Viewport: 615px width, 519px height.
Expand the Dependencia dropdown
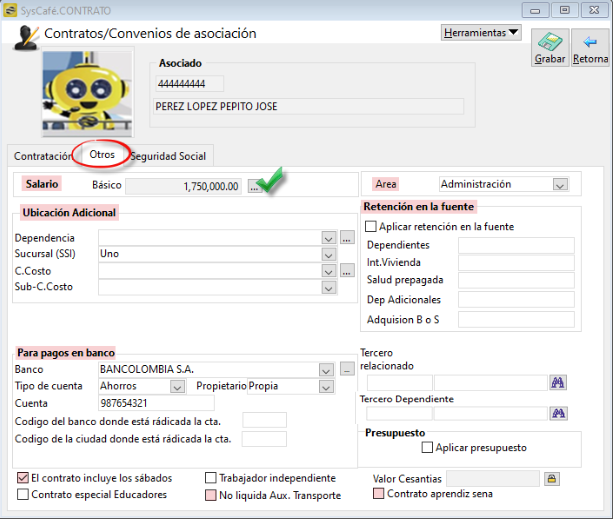[x=328, y=237]
